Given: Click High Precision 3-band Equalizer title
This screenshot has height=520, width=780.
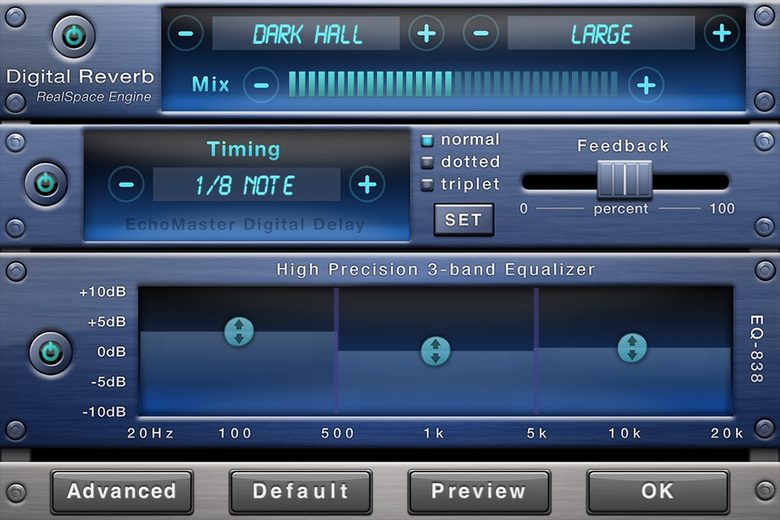Looking at the screenshot, I should click(436, 270).
